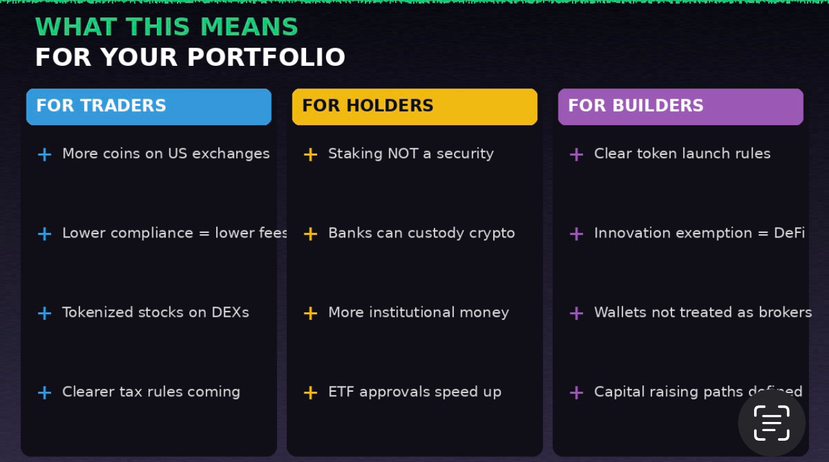
Task: Select the blue FOR TRADERS header
Action: pyautogui.click(x=149, y=106)
